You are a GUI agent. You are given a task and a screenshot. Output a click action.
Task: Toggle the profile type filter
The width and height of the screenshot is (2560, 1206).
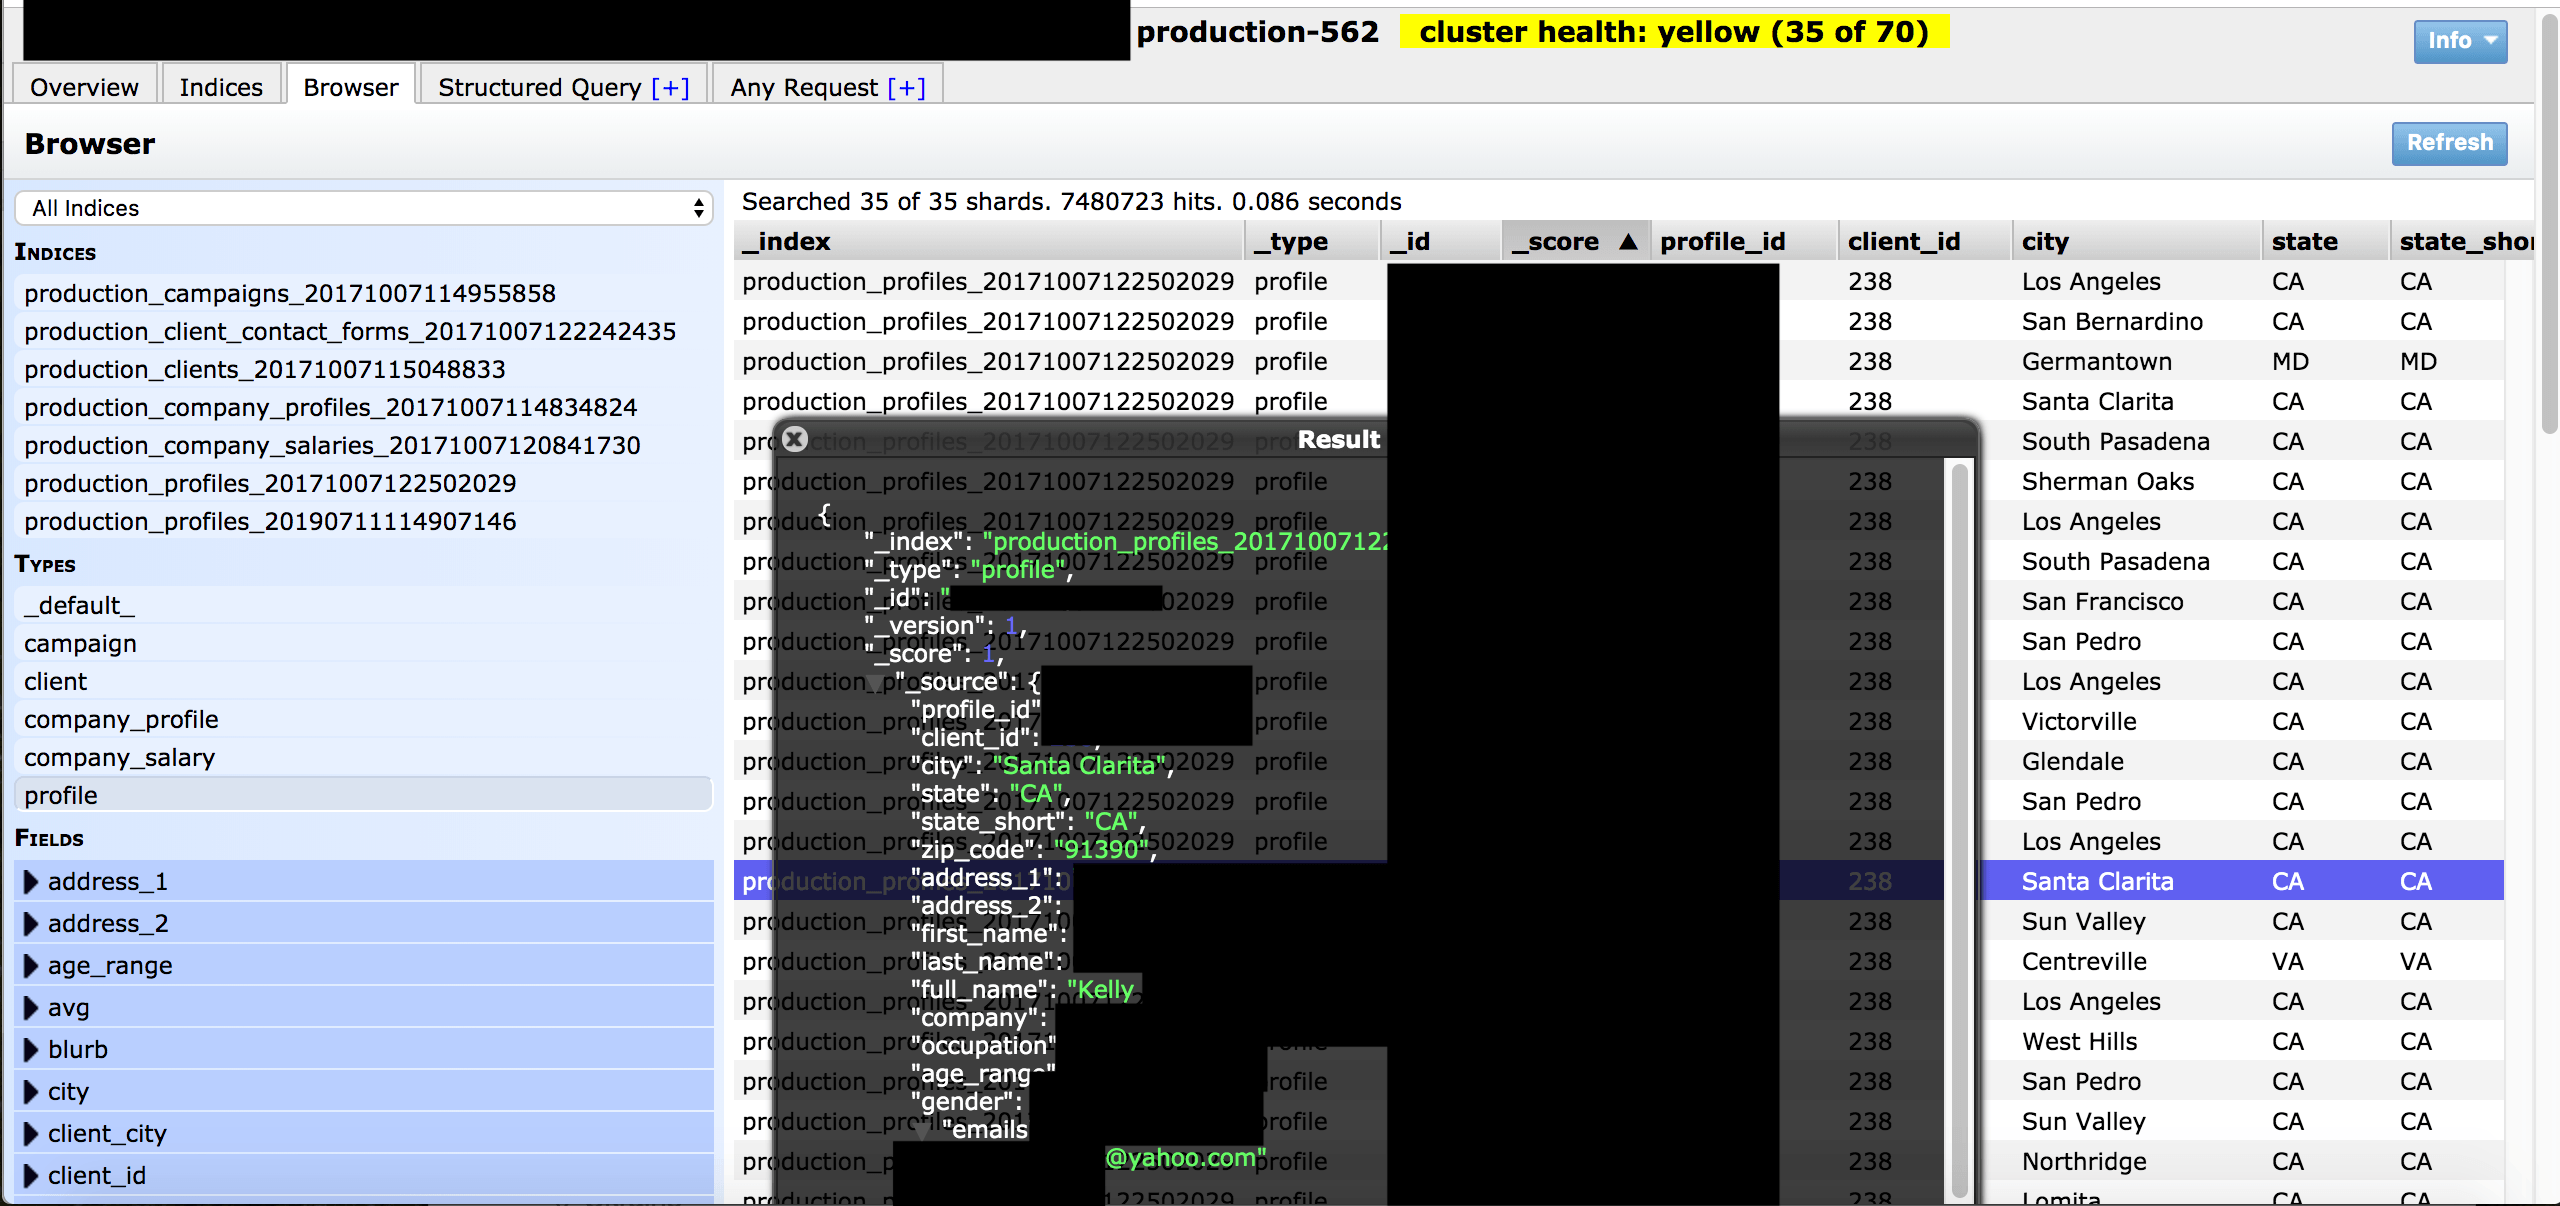[x=61, y=795]
